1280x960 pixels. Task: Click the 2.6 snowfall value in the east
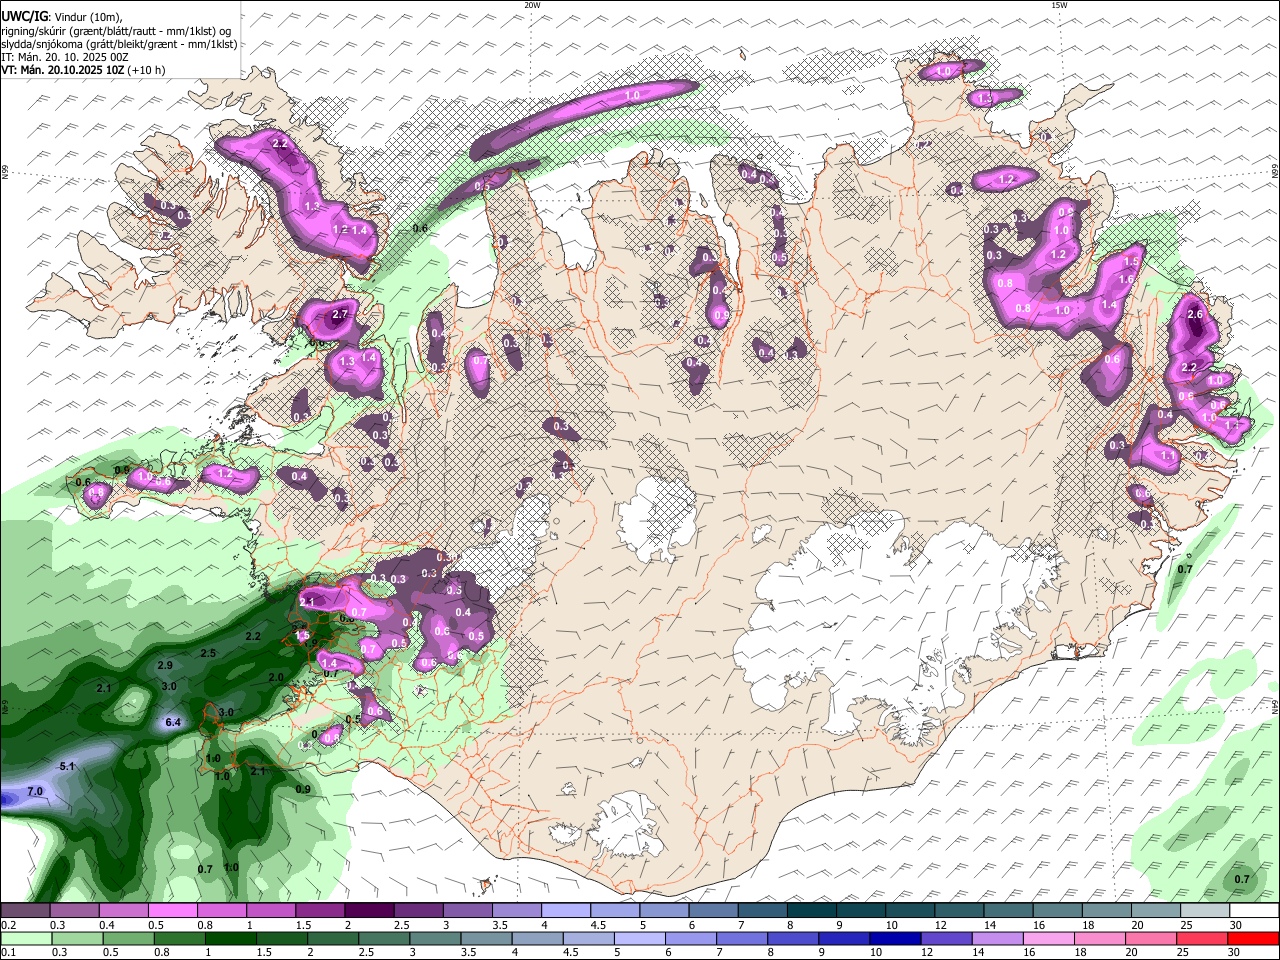(1194, 314)
